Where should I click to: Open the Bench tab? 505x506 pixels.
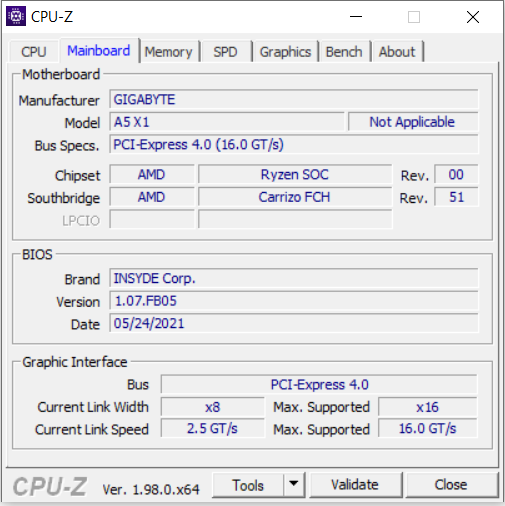pyautogui.click(x=344, y=52)
